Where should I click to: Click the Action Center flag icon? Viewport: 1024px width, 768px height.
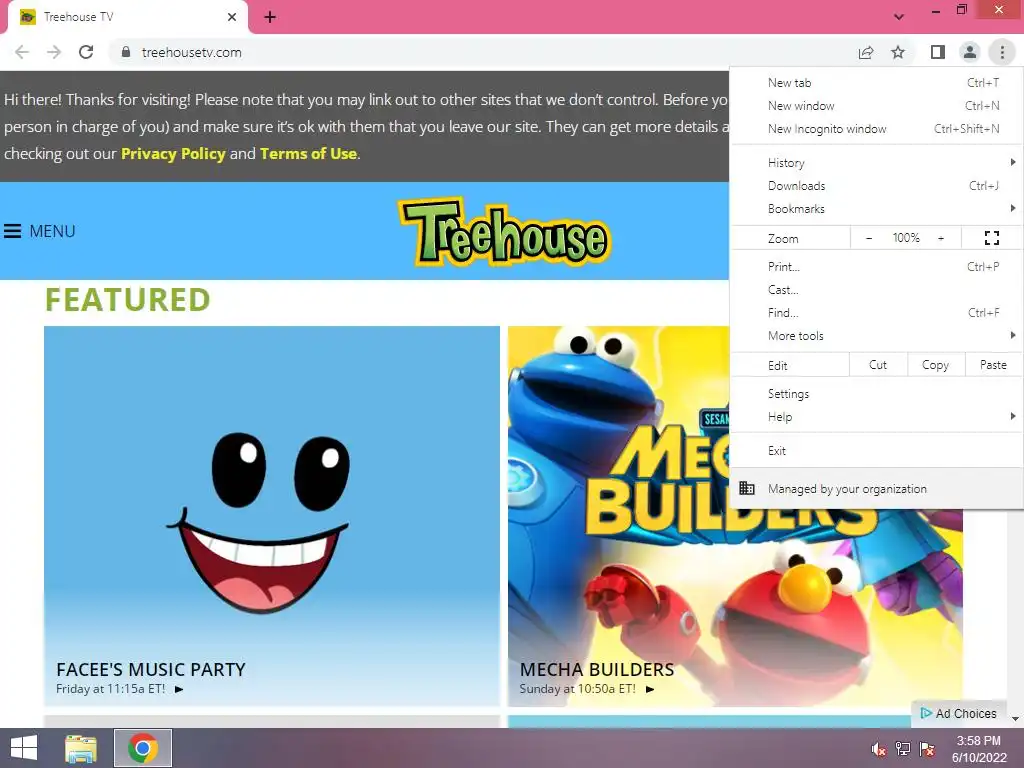(x=927, y=749)
